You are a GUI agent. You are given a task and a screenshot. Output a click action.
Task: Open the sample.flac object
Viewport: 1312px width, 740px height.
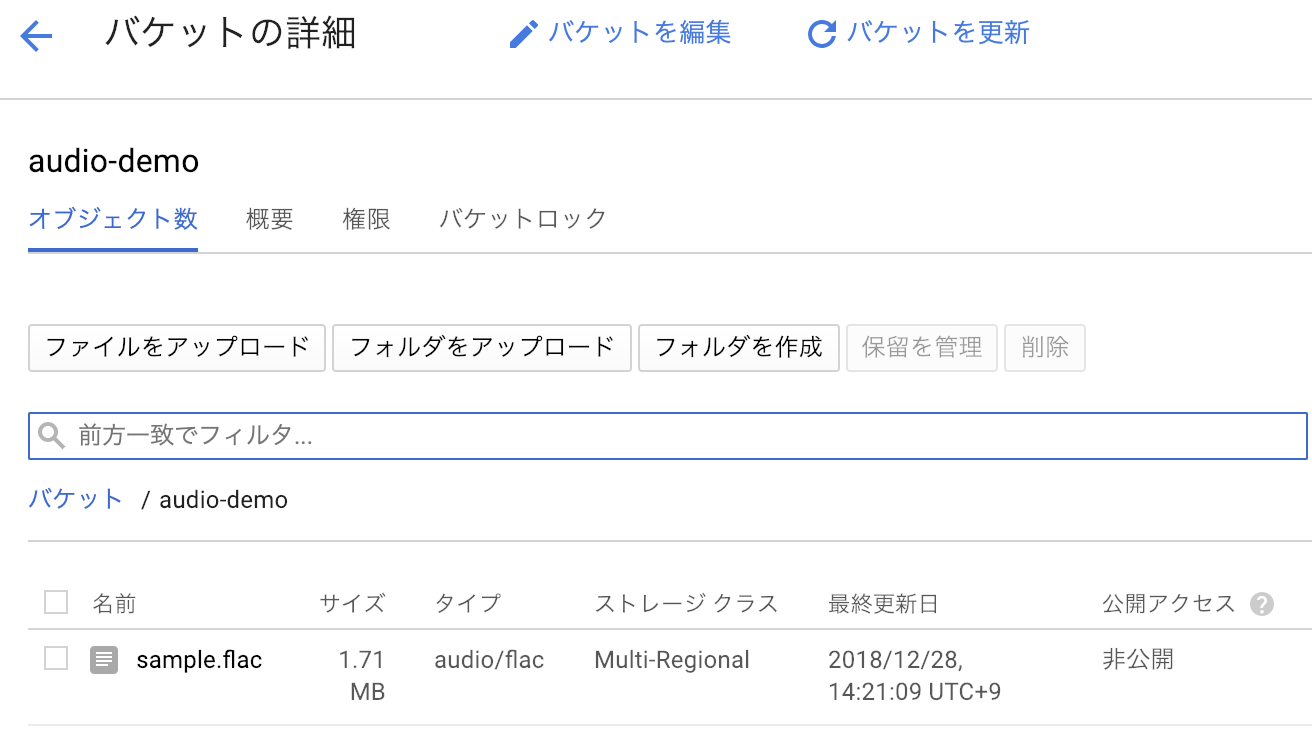click(199, 660)
